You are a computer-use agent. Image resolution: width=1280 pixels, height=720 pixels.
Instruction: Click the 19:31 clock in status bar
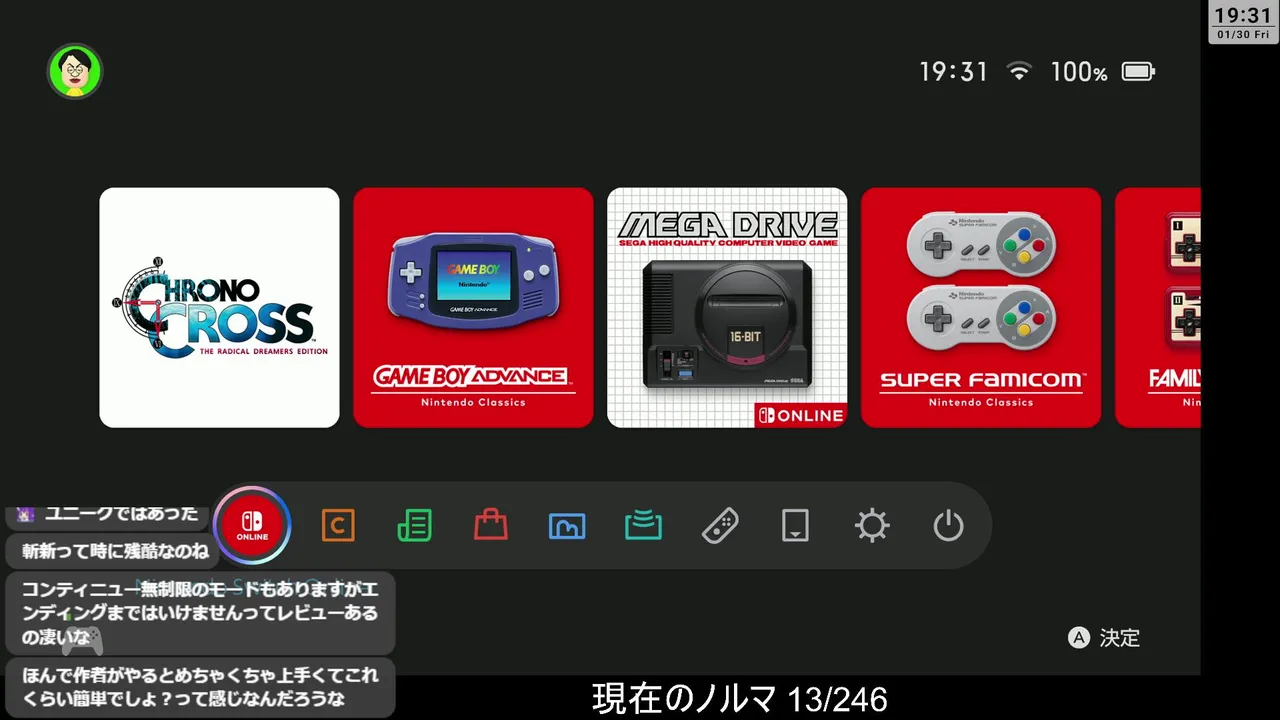coord(954,72)
